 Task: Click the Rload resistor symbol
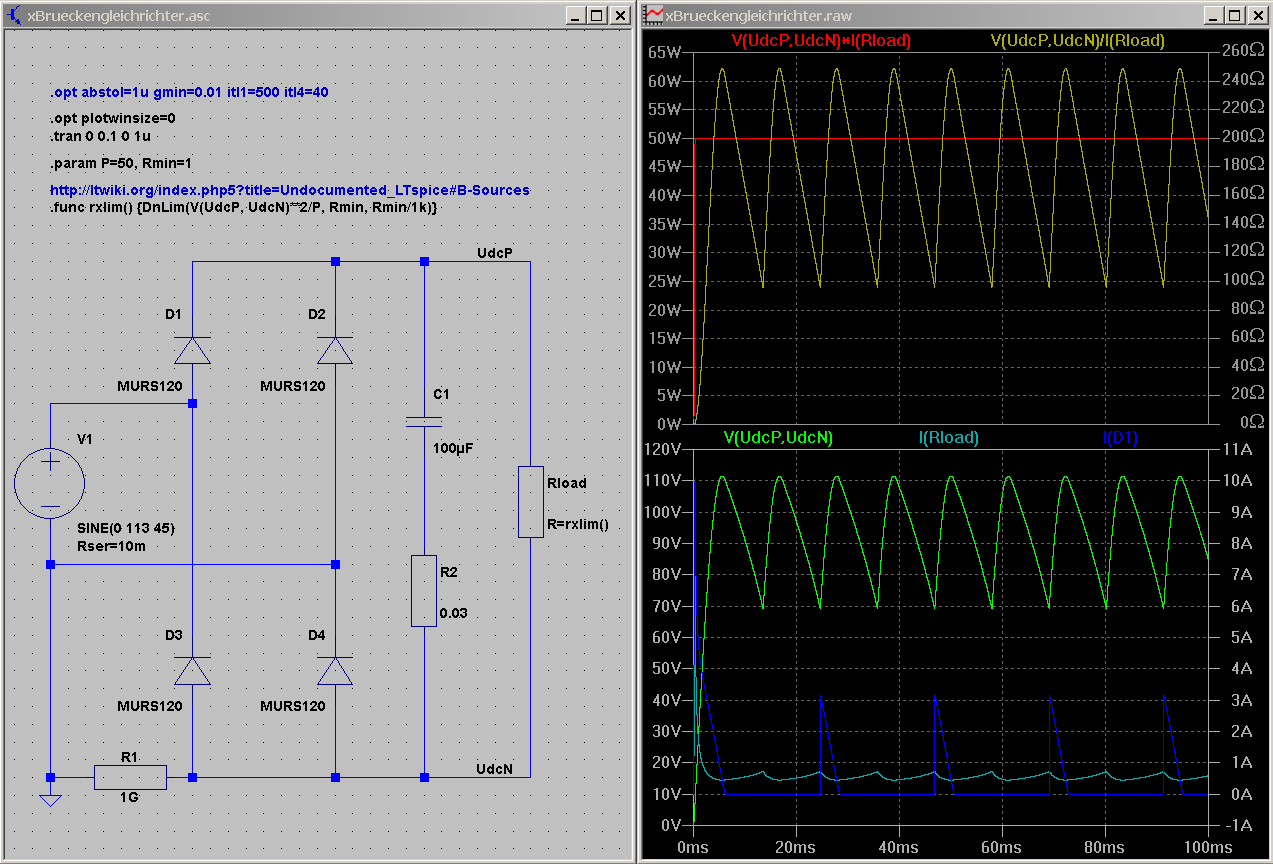click(x=530, y=501)
